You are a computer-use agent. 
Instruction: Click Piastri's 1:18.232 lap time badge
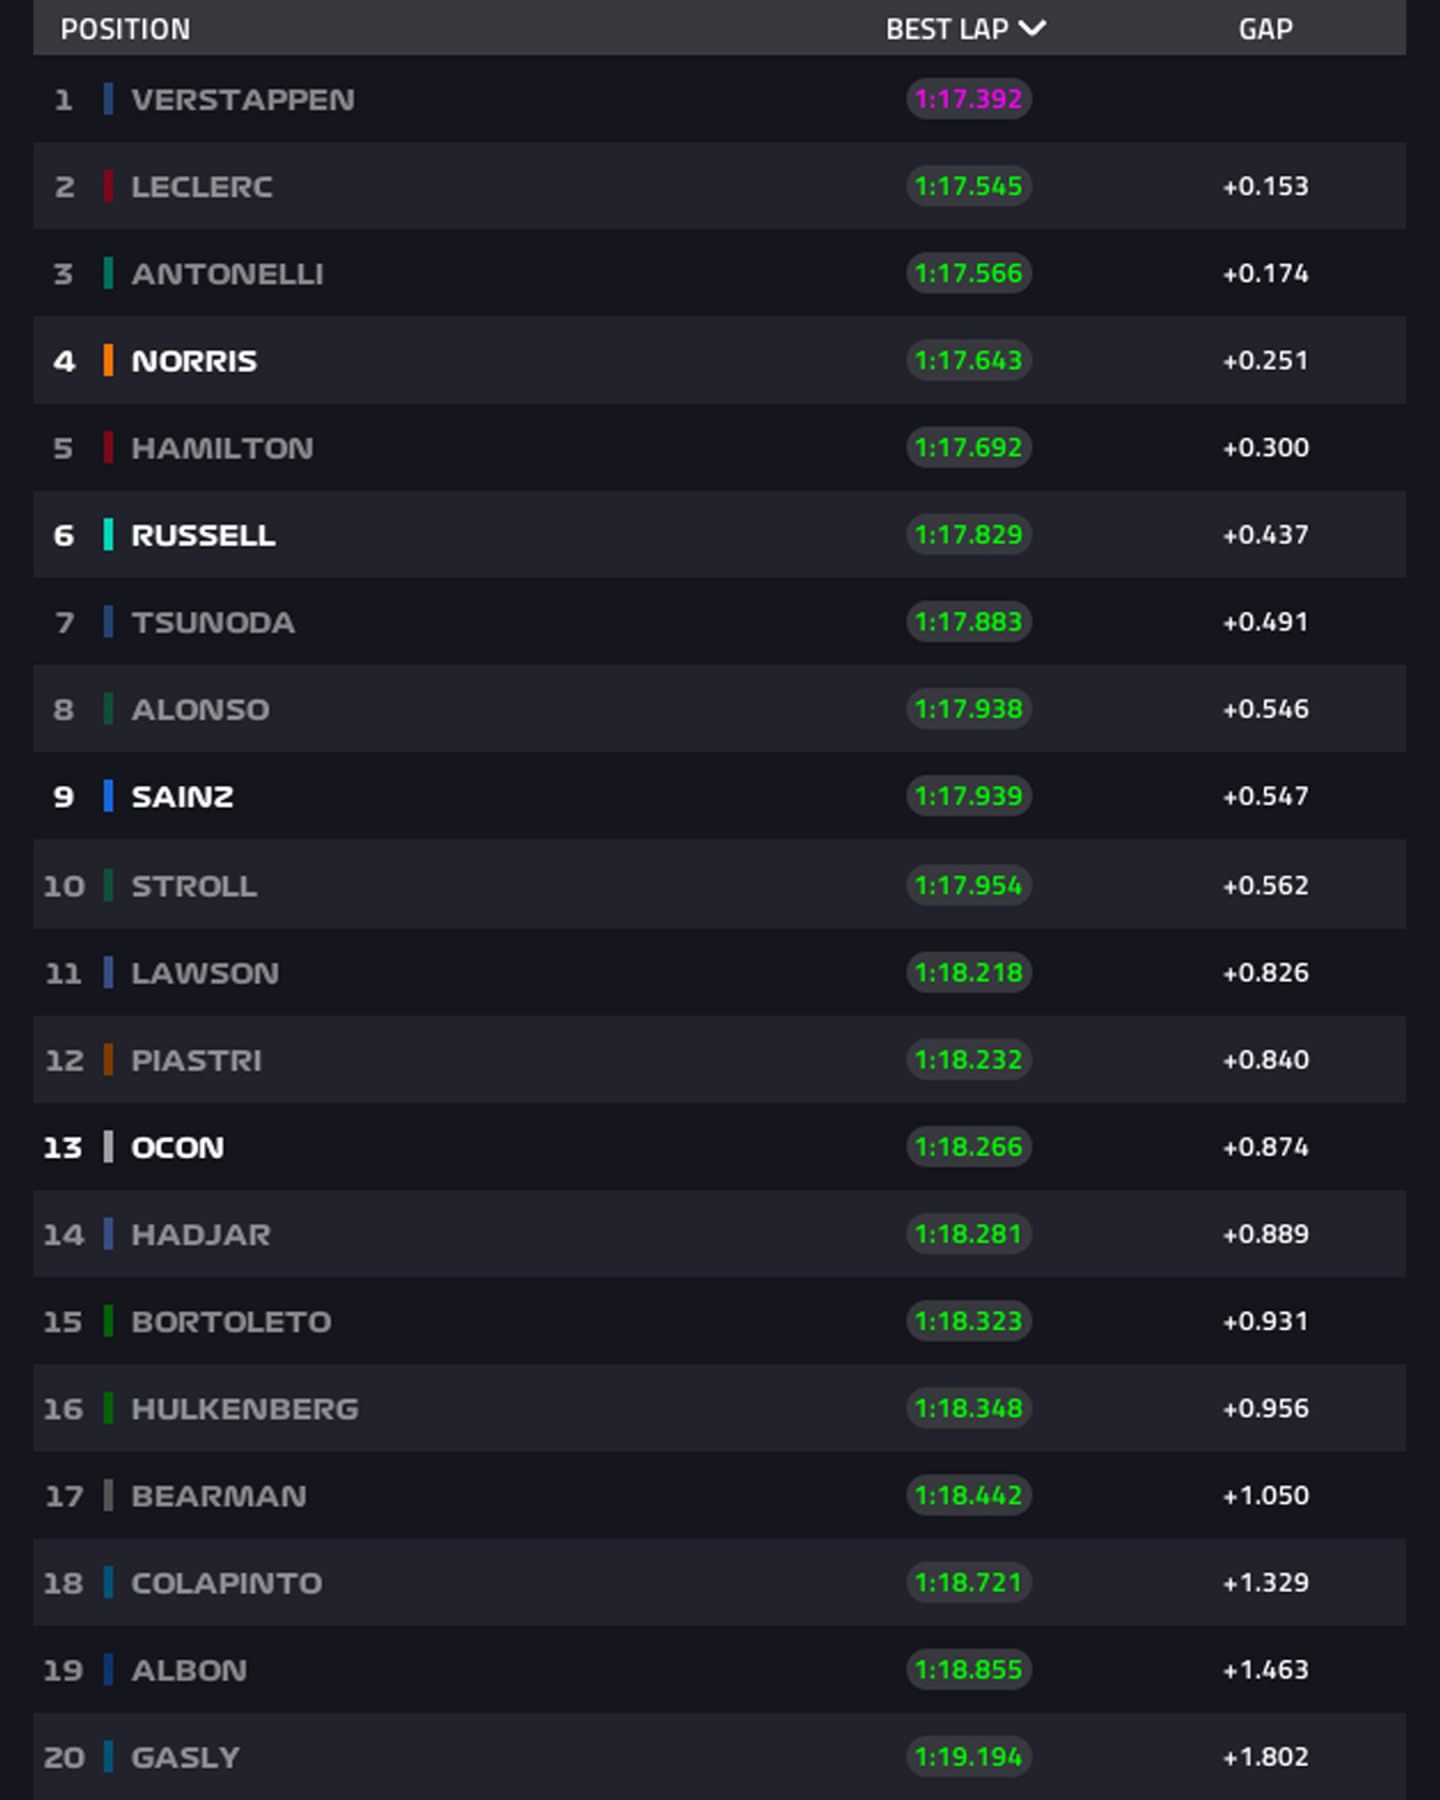968,1060
